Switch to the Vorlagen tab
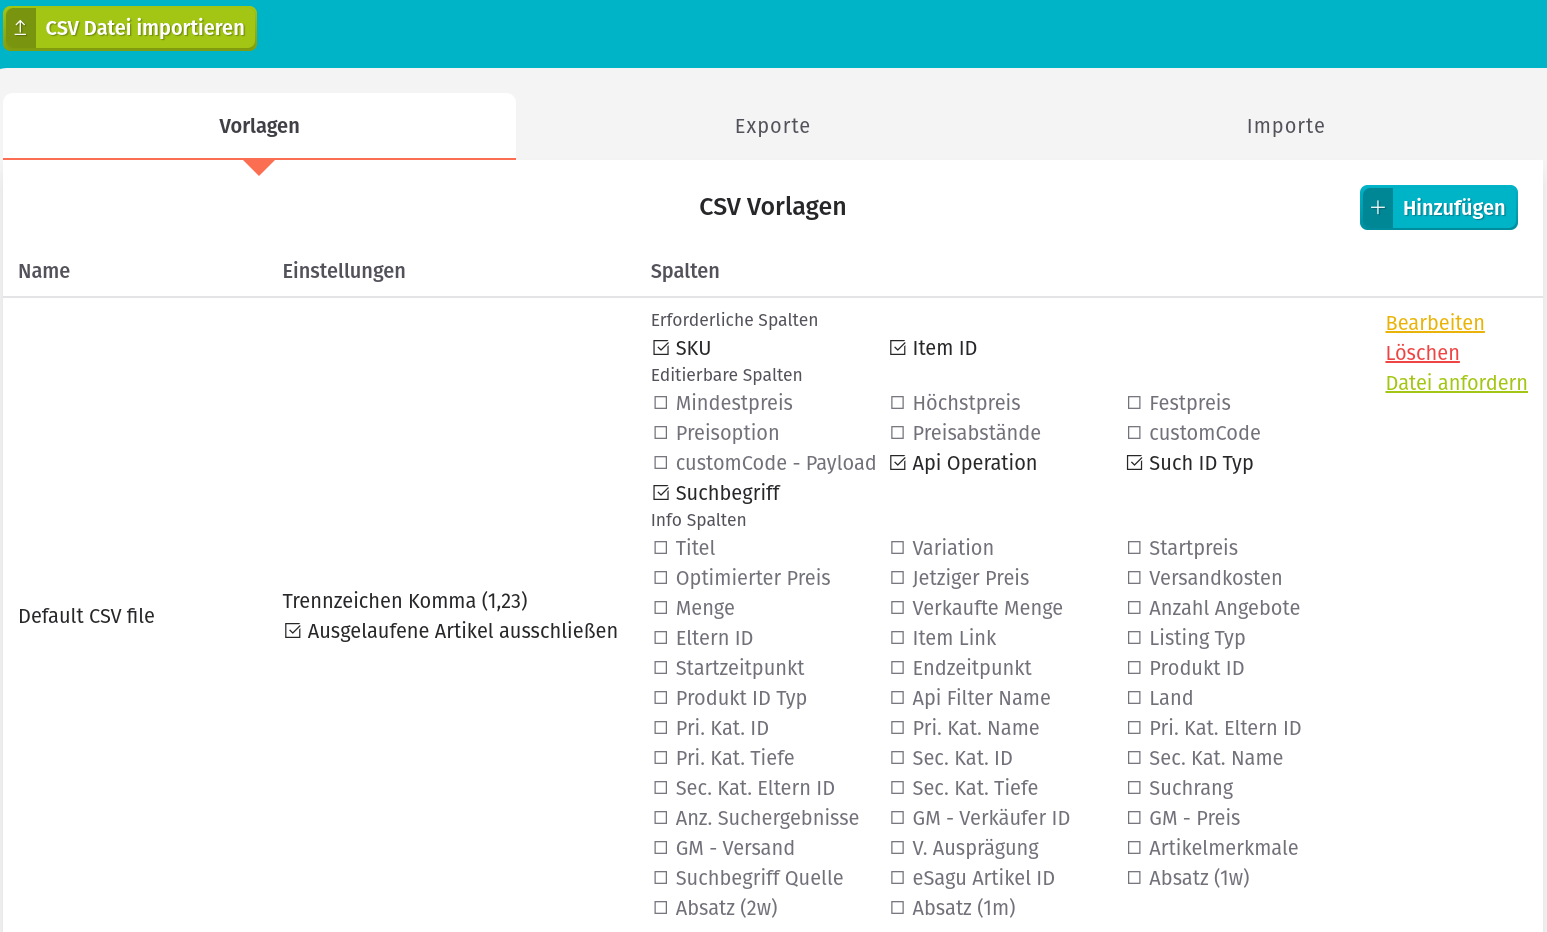The width and height of the screenshot is (1547, 932). tap(259, 126)
